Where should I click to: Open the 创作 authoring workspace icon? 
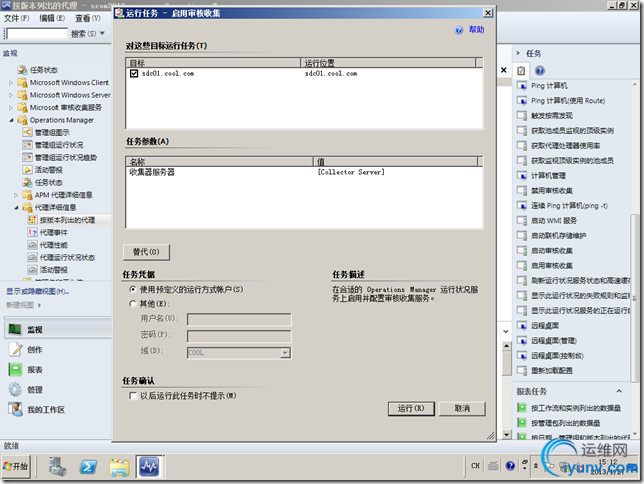[x=16, y=349]
